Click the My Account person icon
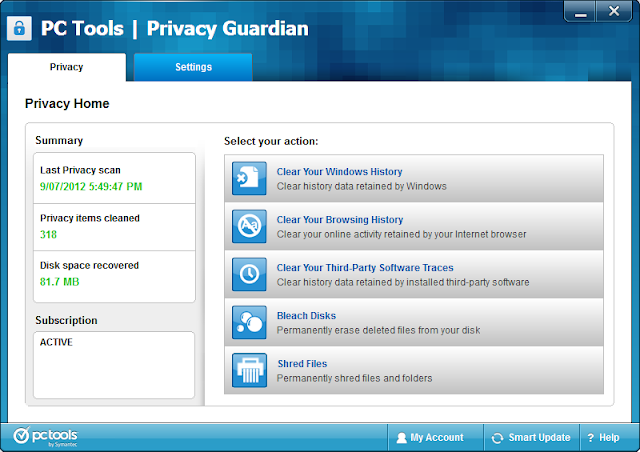Viewport: 640px width, 452px height. click(401, 438)
